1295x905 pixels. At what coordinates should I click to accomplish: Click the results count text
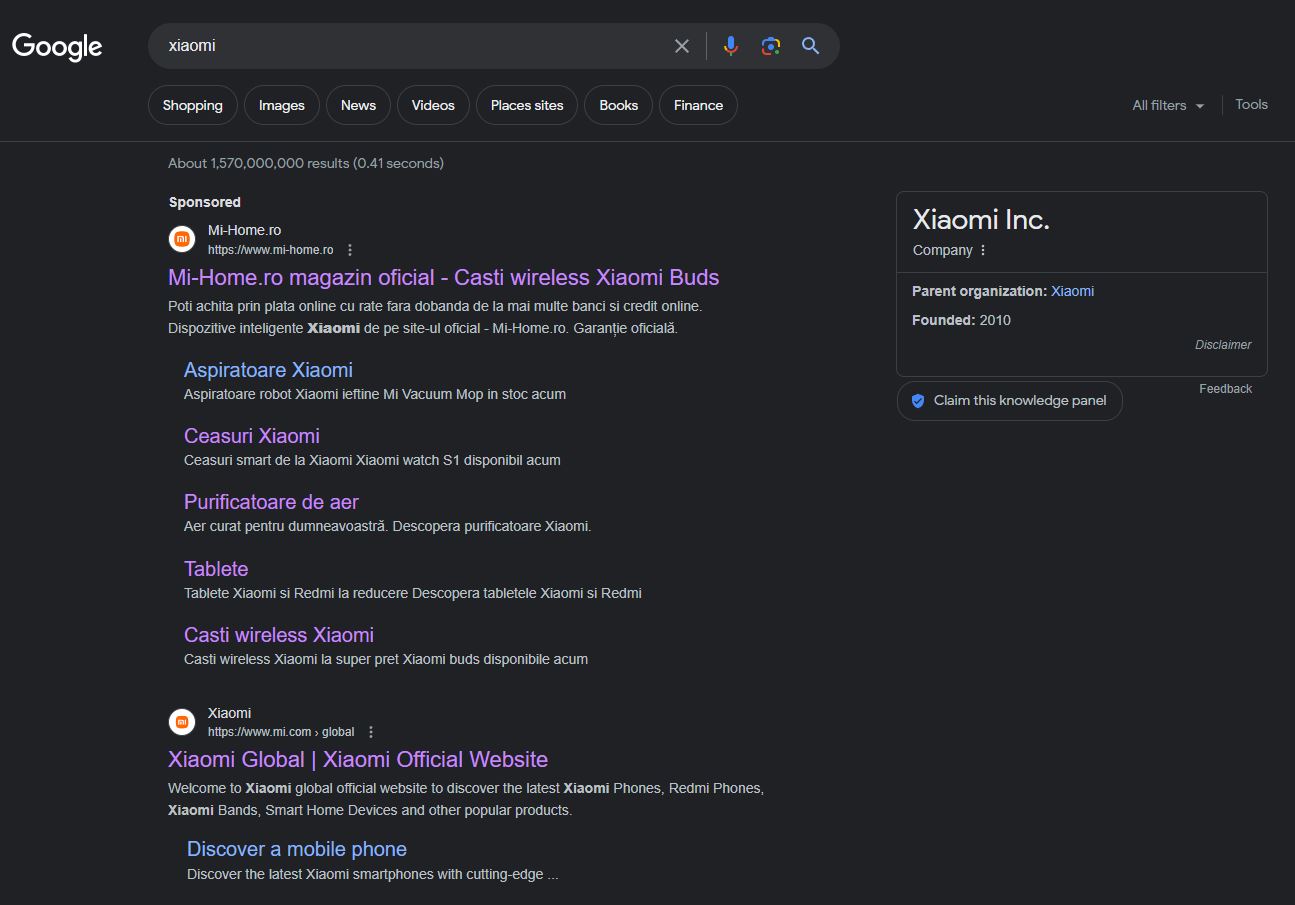coord(306,163)
